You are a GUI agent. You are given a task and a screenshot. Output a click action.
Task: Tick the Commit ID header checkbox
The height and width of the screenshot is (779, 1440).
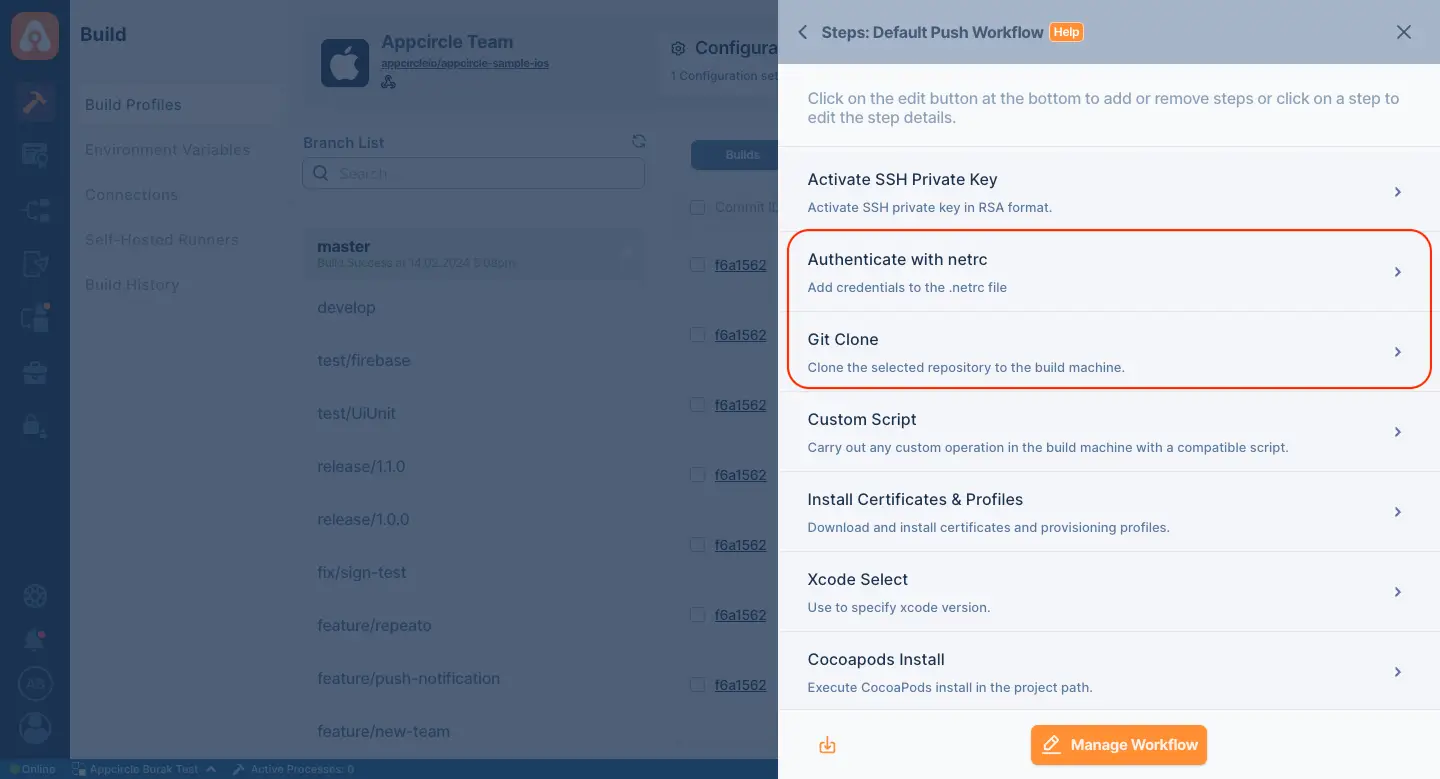[697, 207]
